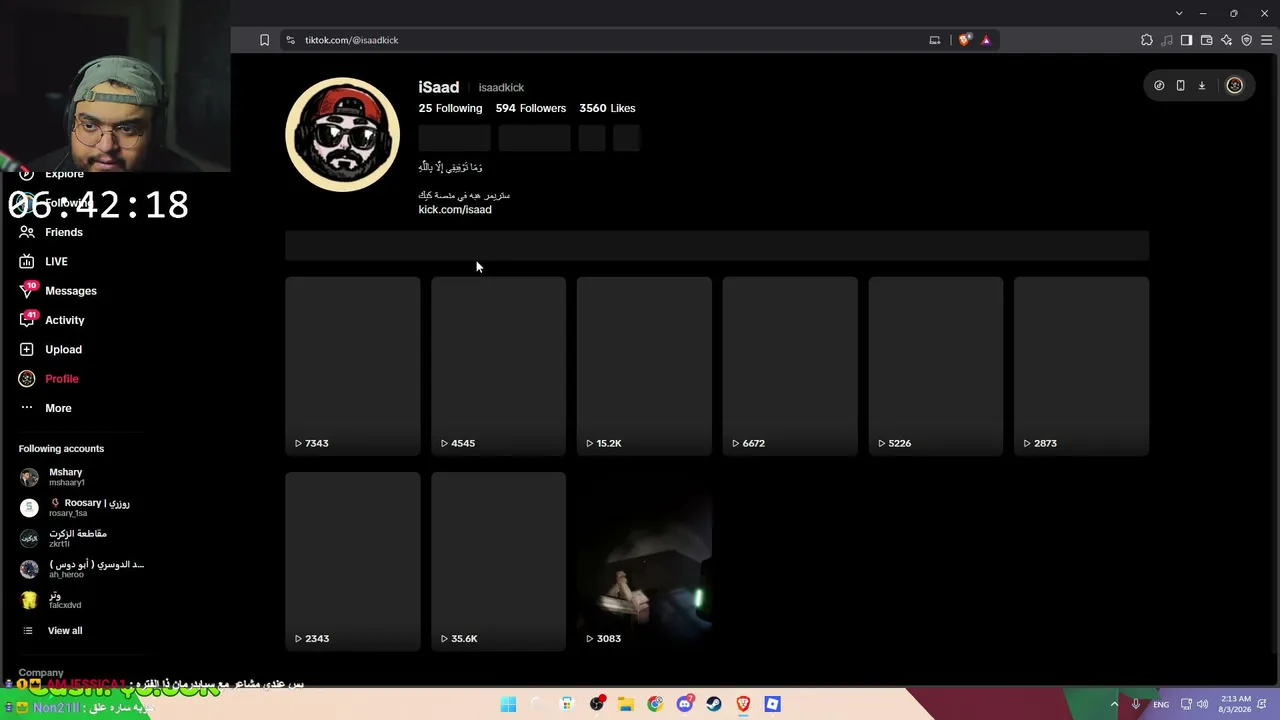
Task: Go to the LIVE section
Action: (43, 261)
